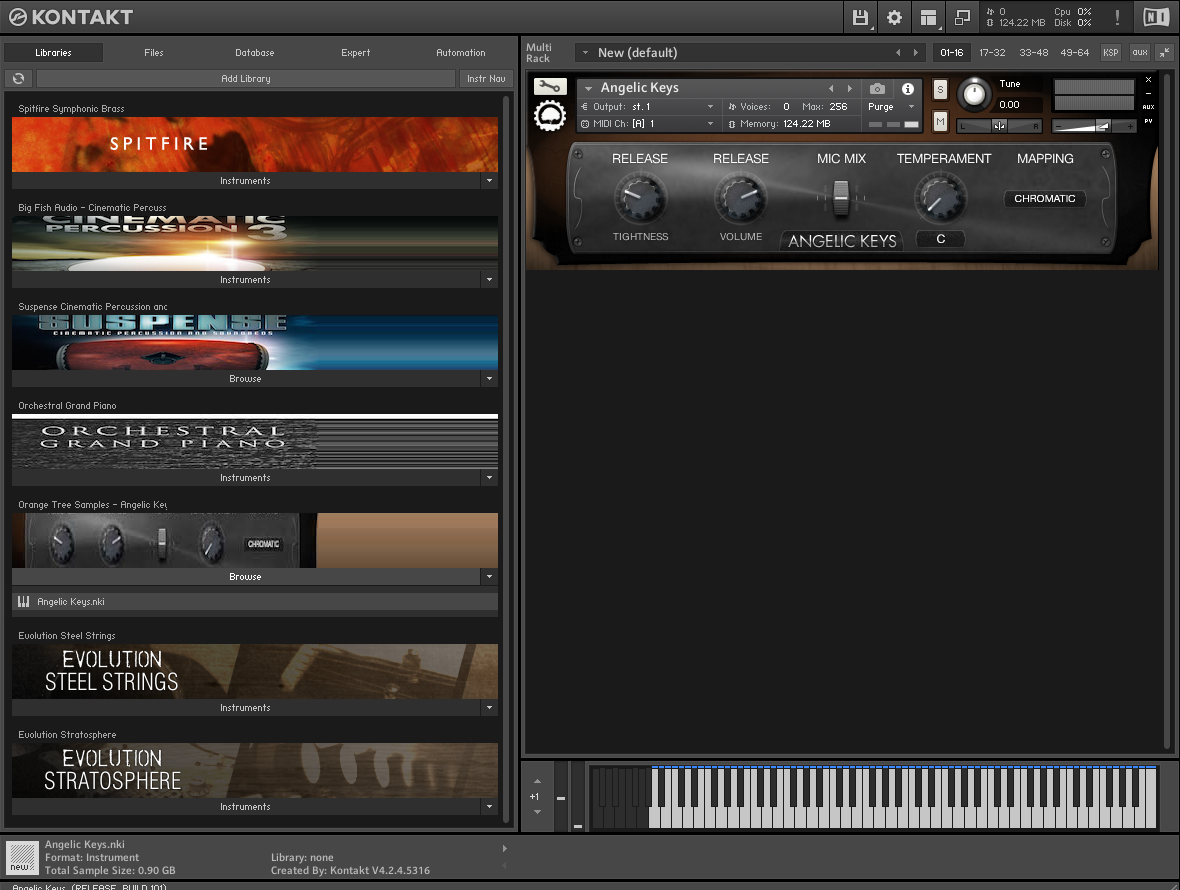Screen dimensions: 1180x890
Task: Open Orchestral Grand Piano dropdown arrow
Action: point(489,478)
